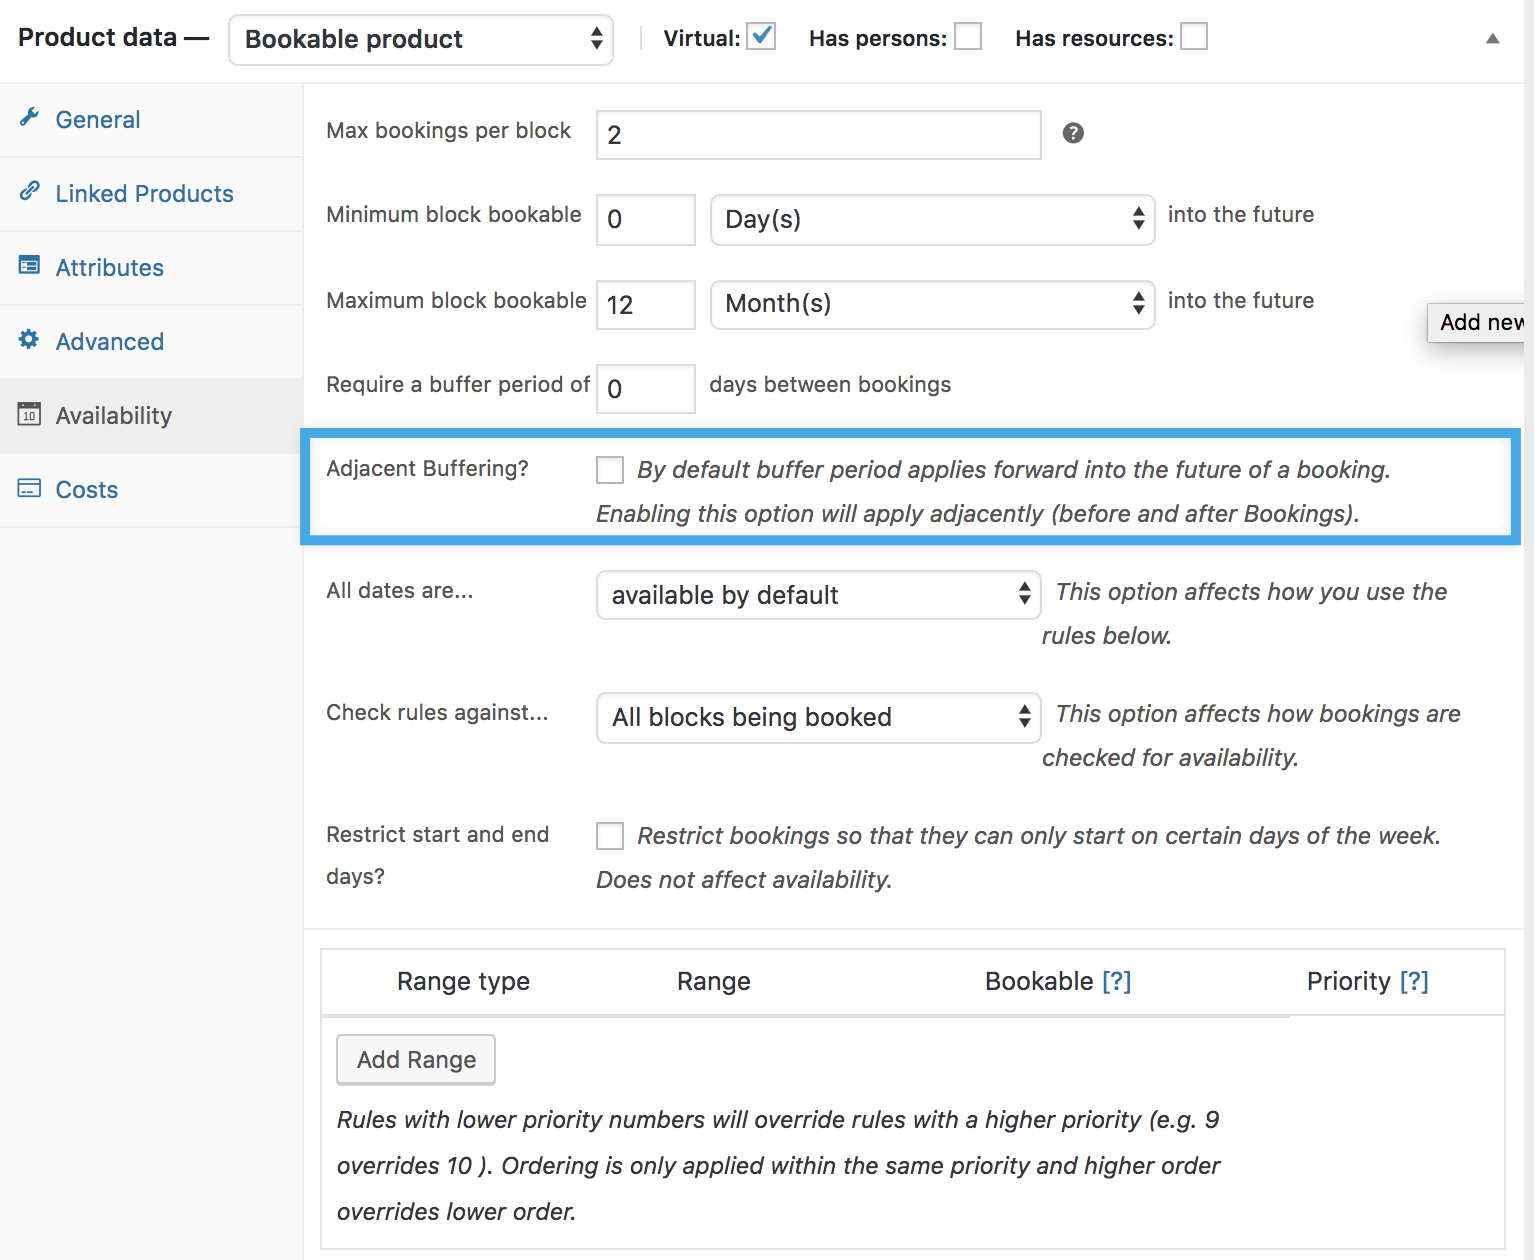Click the card icon beside Costs
This screenshot has width=1534, height=1260.
(x=29, y=488)
